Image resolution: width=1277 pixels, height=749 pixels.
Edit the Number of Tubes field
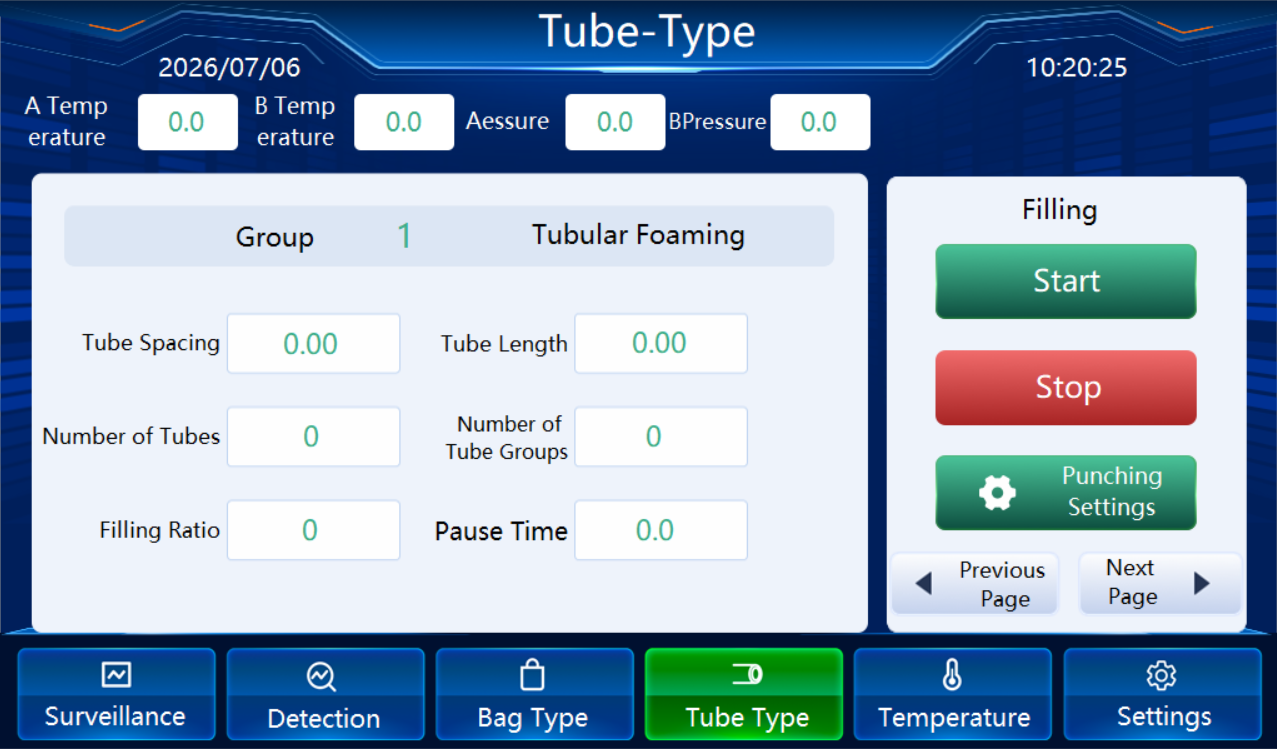point(314,437)
